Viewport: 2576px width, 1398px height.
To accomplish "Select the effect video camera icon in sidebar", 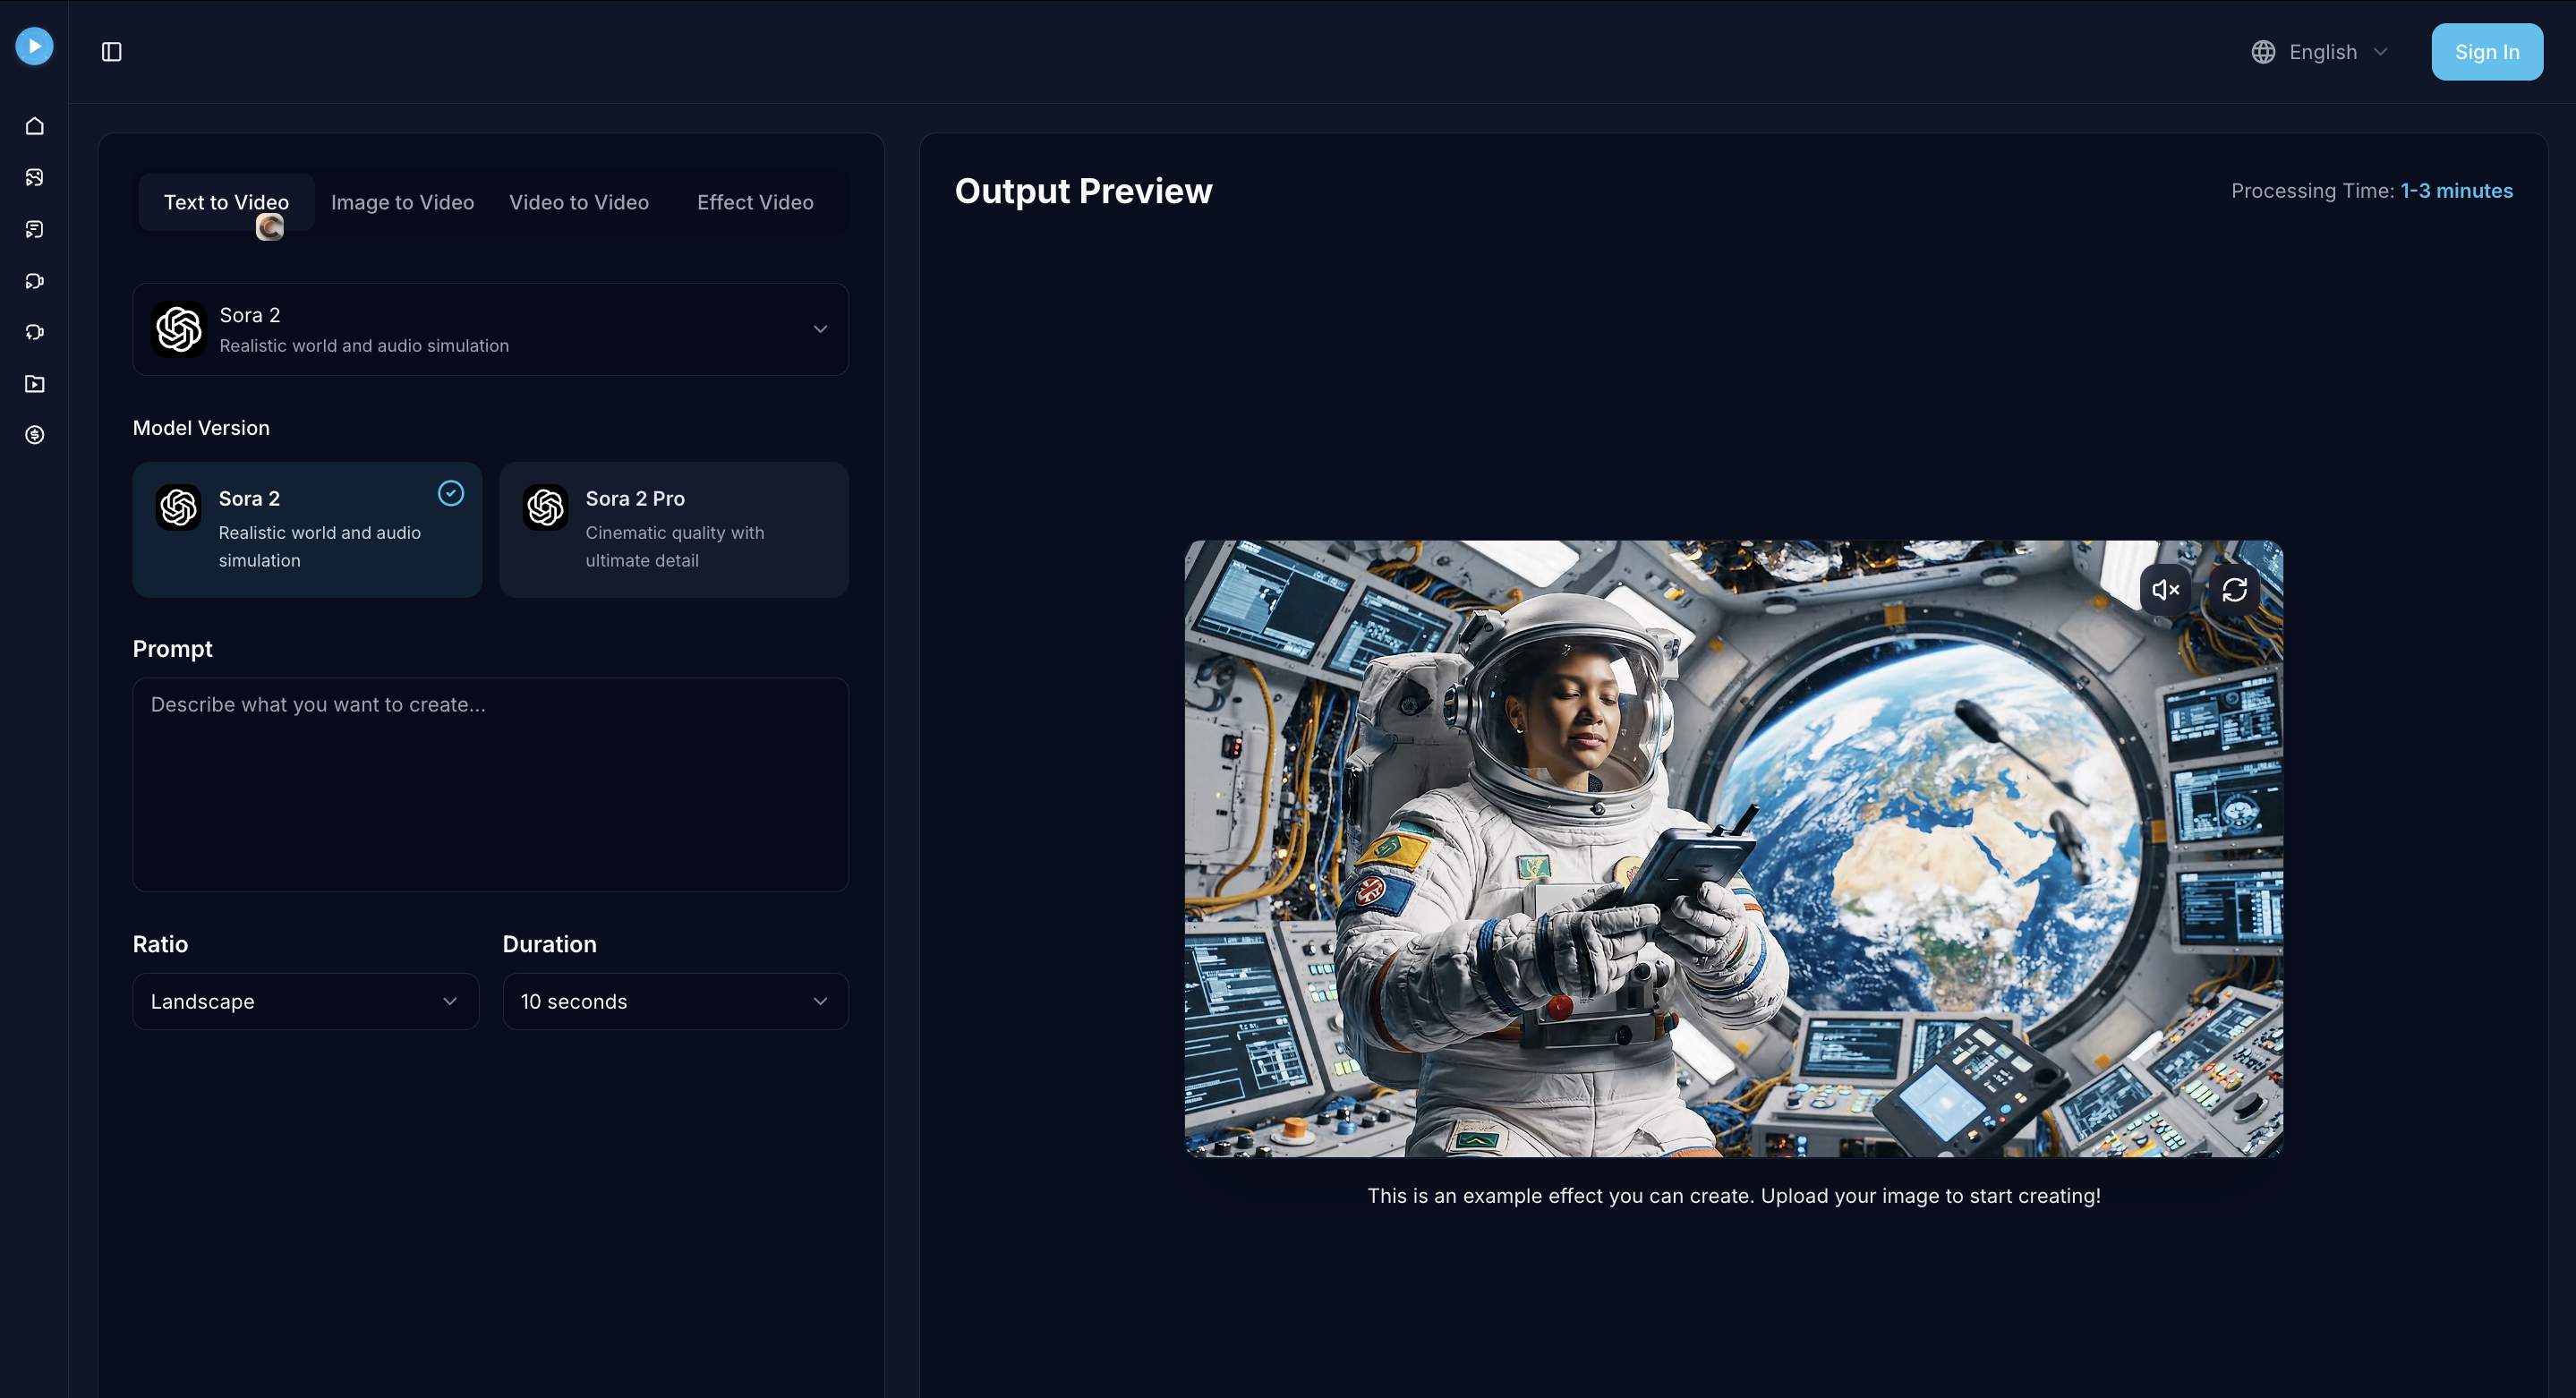I will click(x=35, y=332).
